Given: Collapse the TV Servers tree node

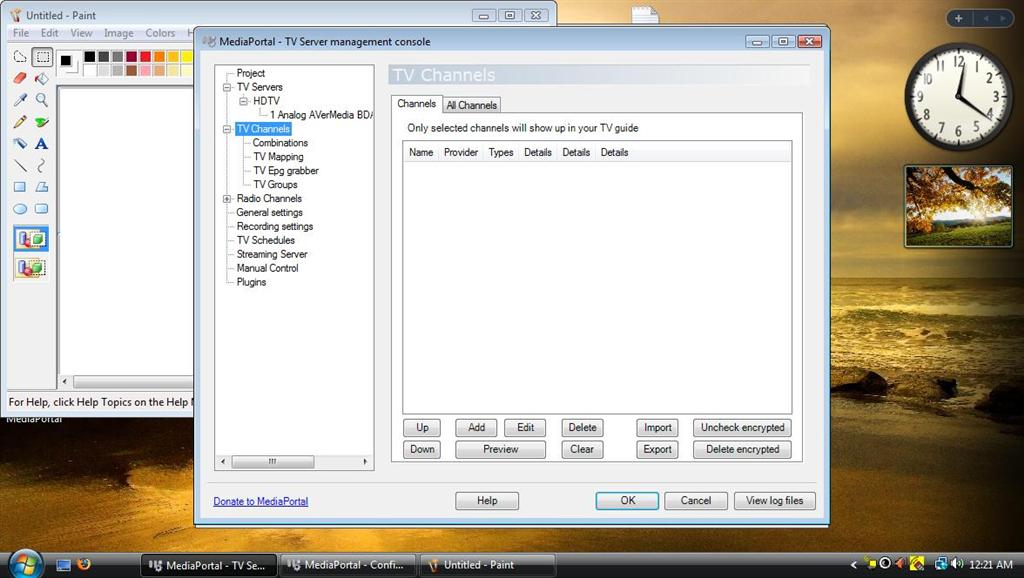Looking at the screenshot, I should tap(227, 88).
